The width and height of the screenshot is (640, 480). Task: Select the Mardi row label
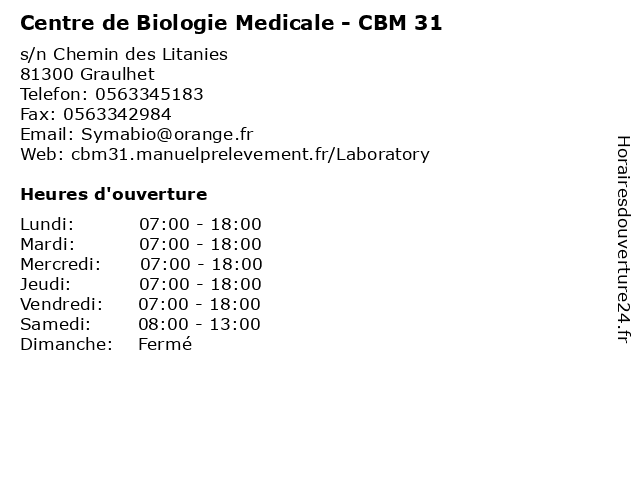coord(48,244)
